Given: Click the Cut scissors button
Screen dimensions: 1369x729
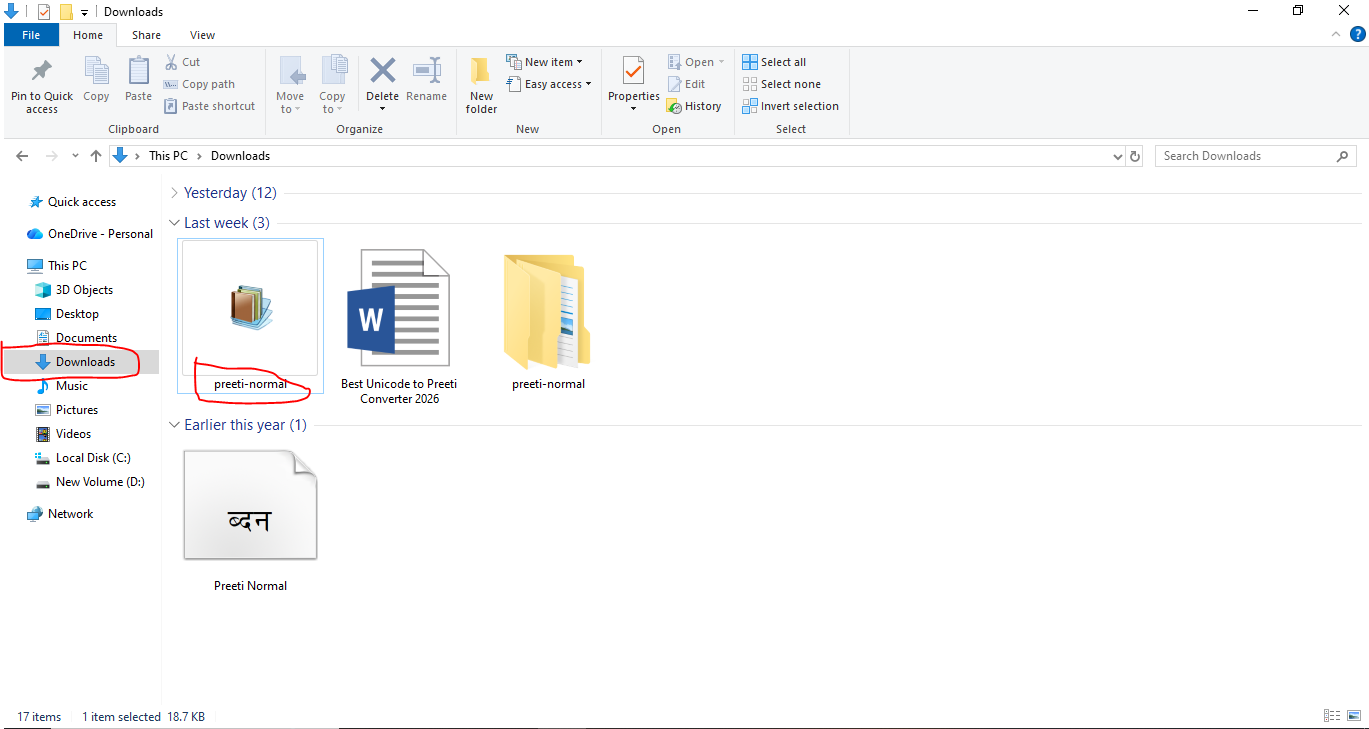Looking at the screenshot, I should tap(183, 62).
